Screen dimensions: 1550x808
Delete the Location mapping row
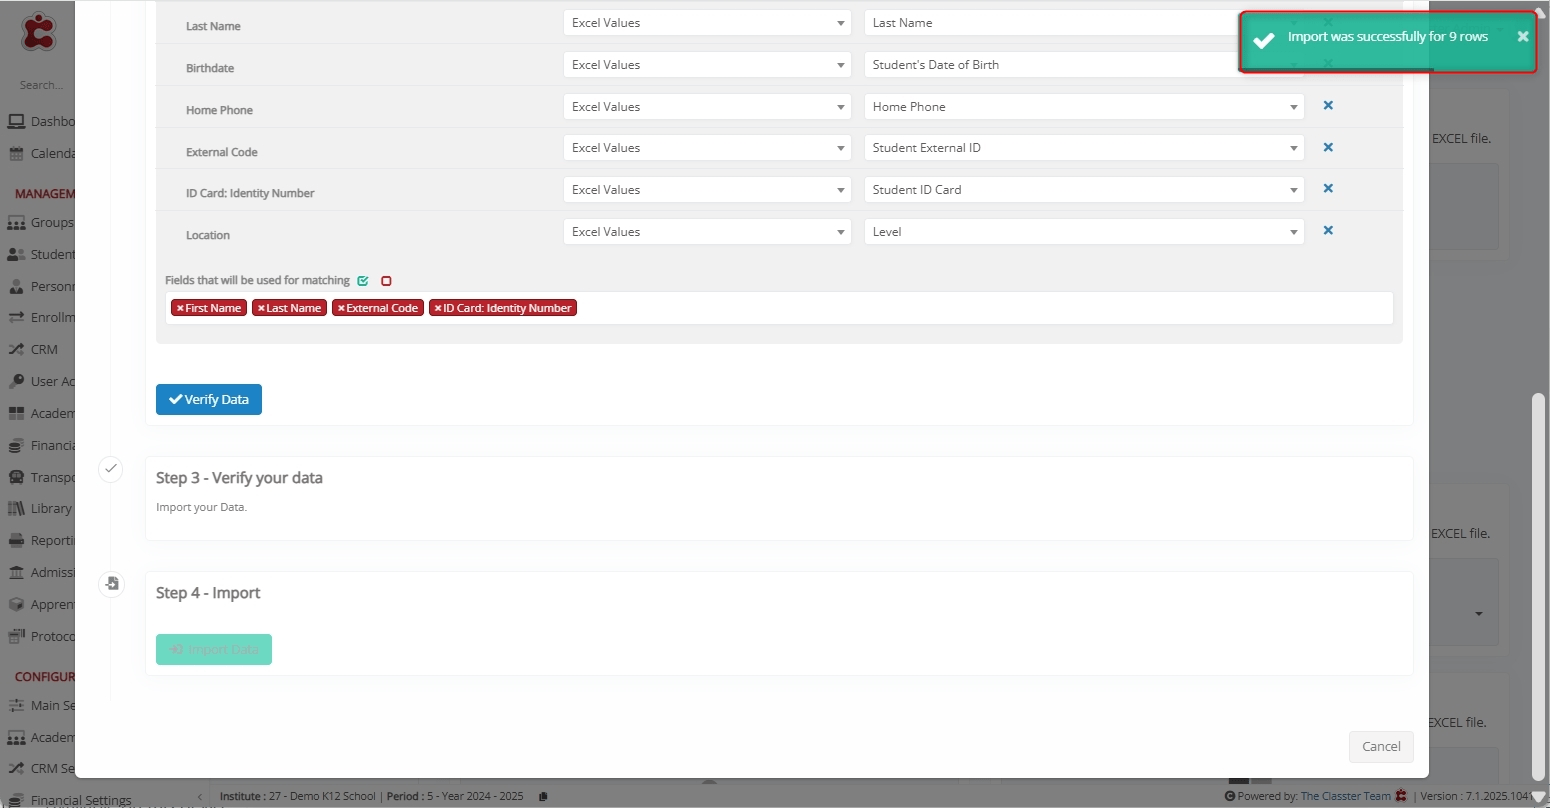pyautogui.click(x=1328, y=230)
